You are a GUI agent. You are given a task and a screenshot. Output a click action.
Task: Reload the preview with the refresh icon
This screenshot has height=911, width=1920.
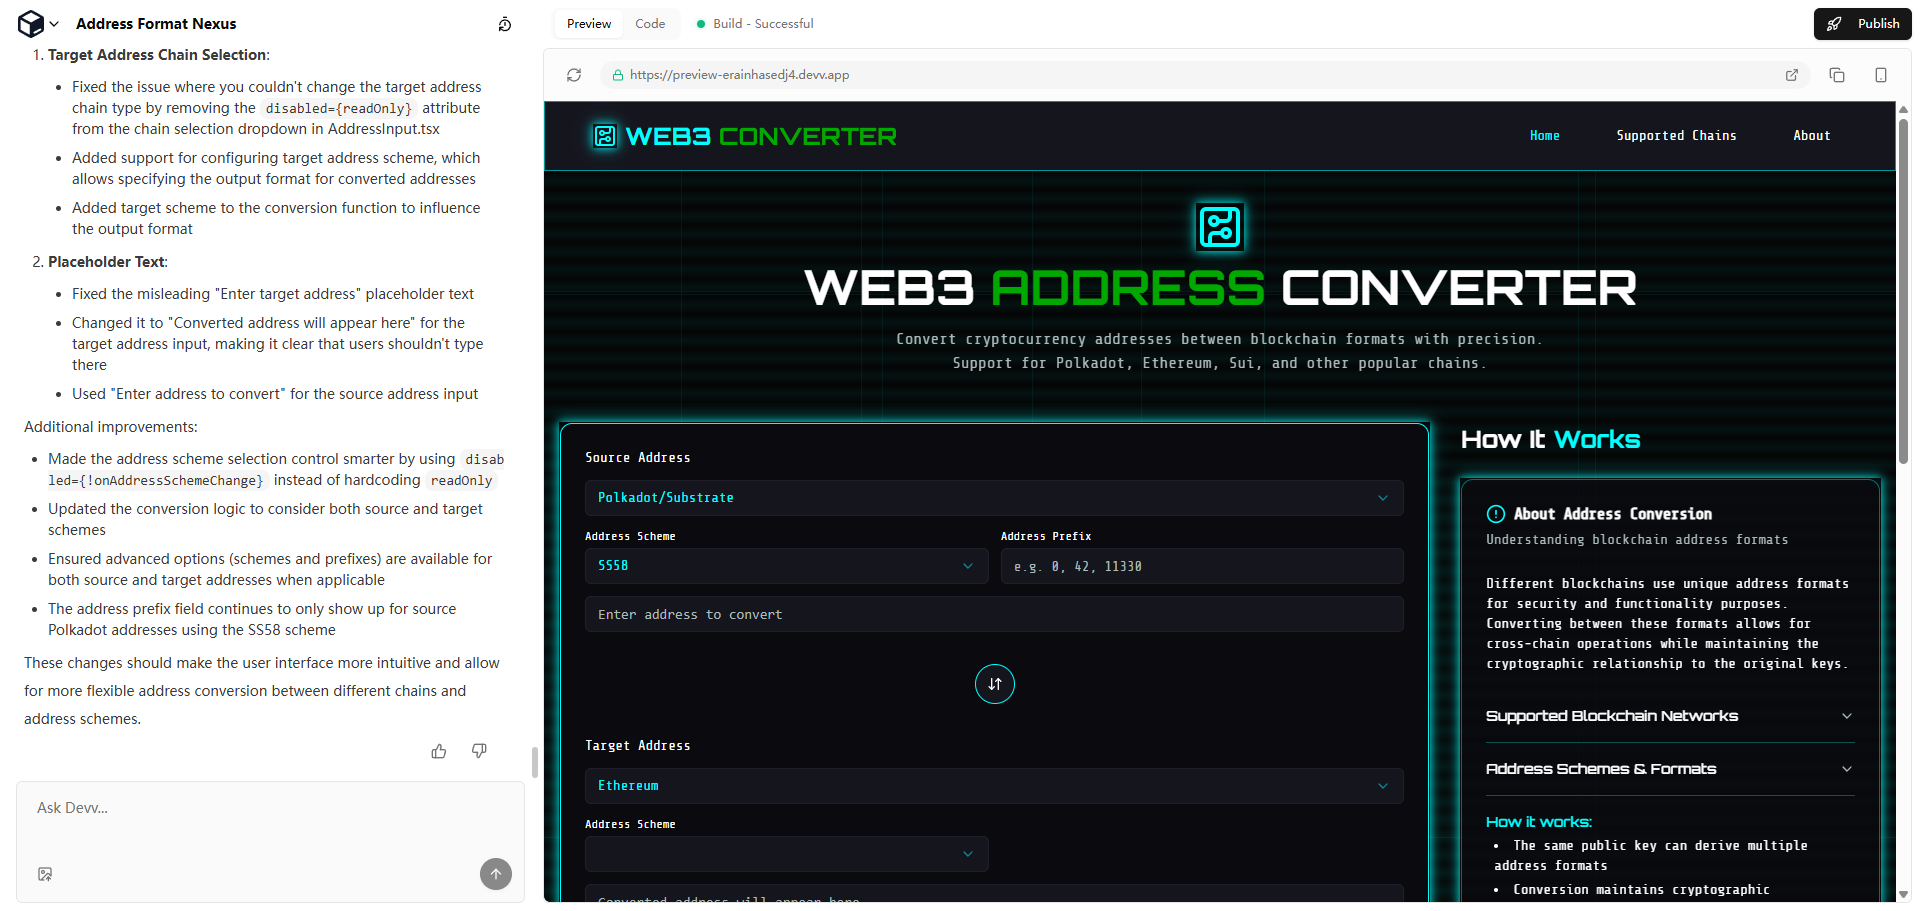pos(574,75)
